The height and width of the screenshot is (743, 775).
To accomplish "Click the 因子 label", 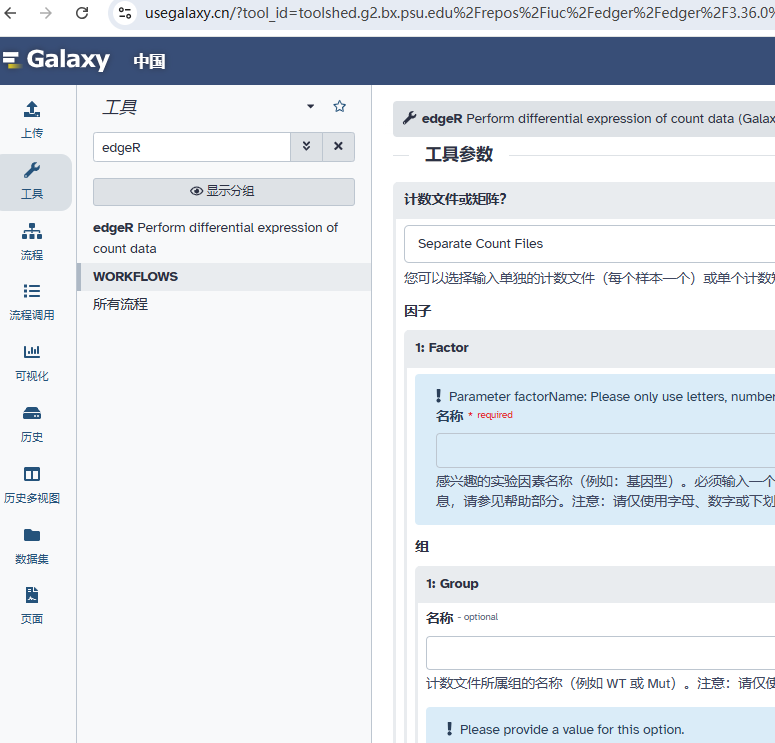I will pos(418,311).
